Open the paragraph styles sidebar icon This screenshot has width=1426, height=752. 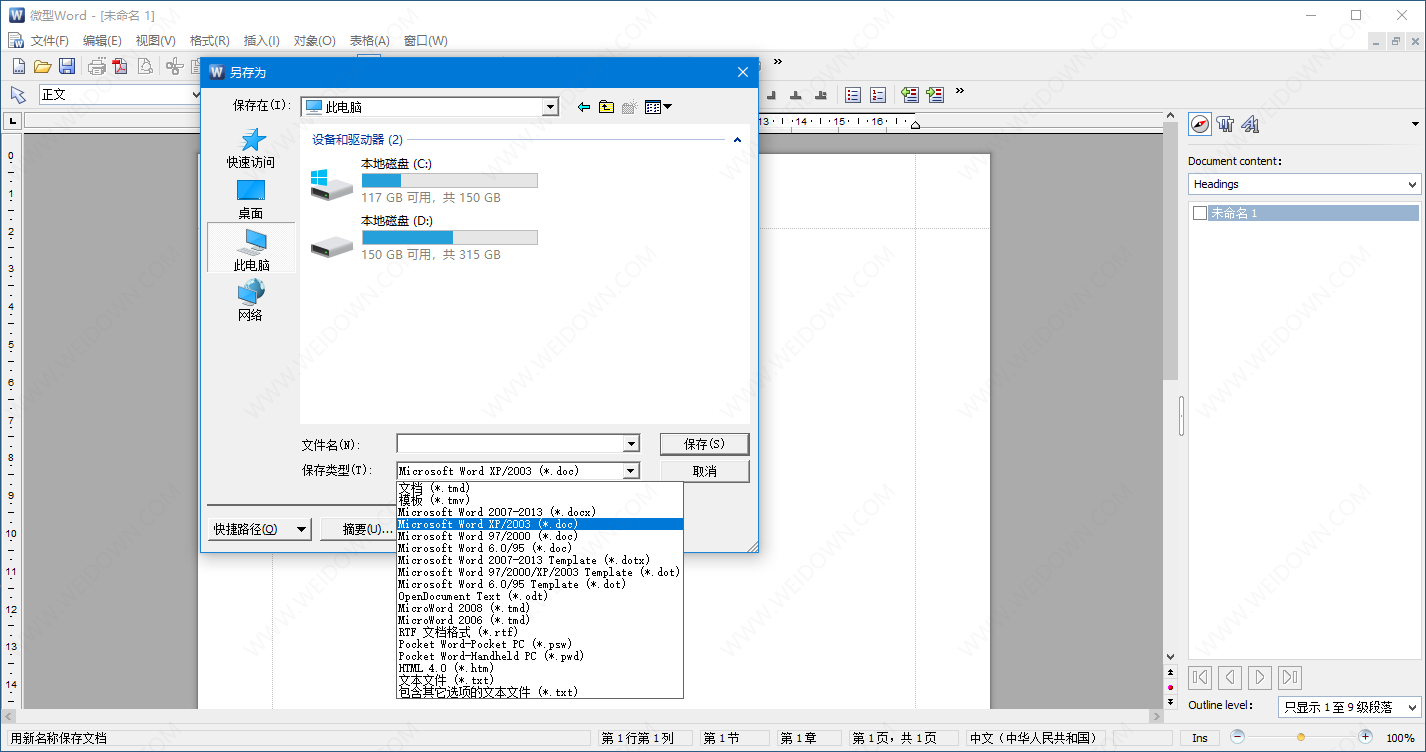(1225, 124)
